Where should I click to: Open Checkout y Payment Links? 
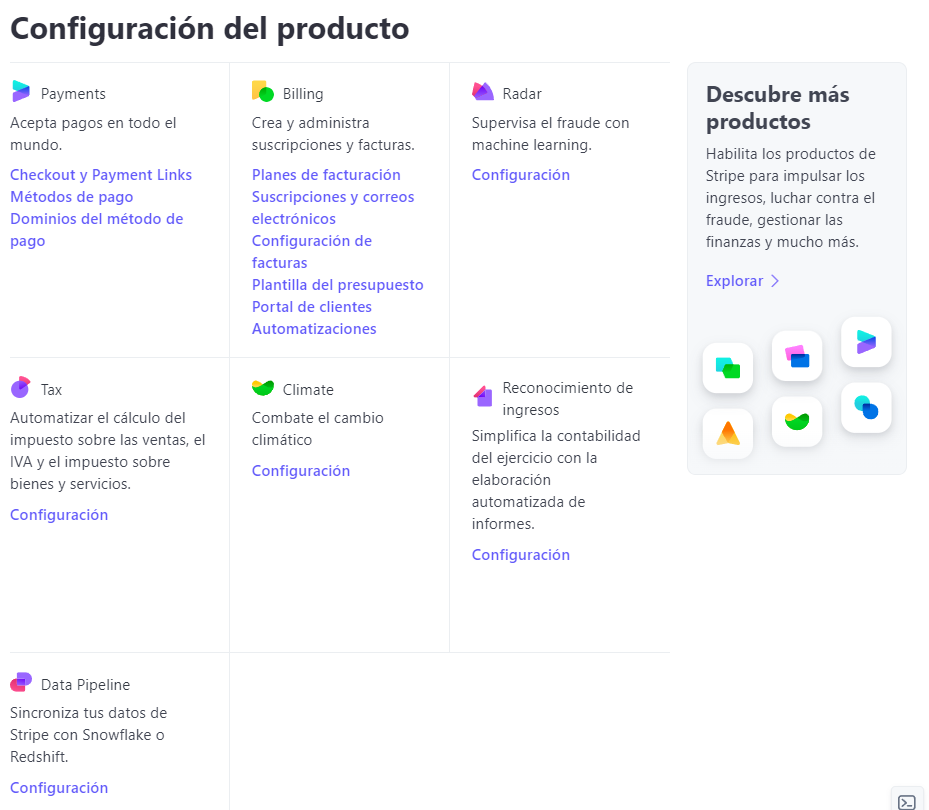(x=101, y=175)
